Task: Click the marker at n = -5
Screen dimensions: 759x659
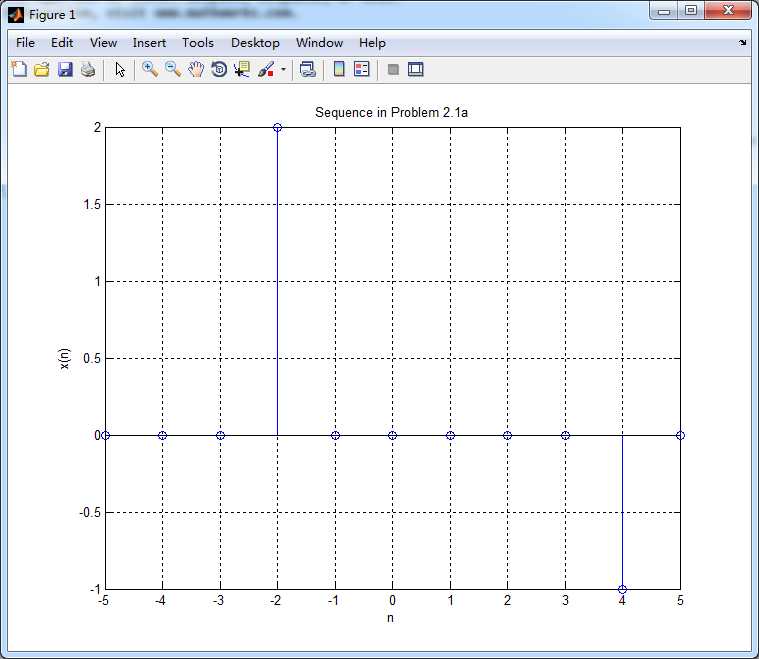Action: pos(106,435)
